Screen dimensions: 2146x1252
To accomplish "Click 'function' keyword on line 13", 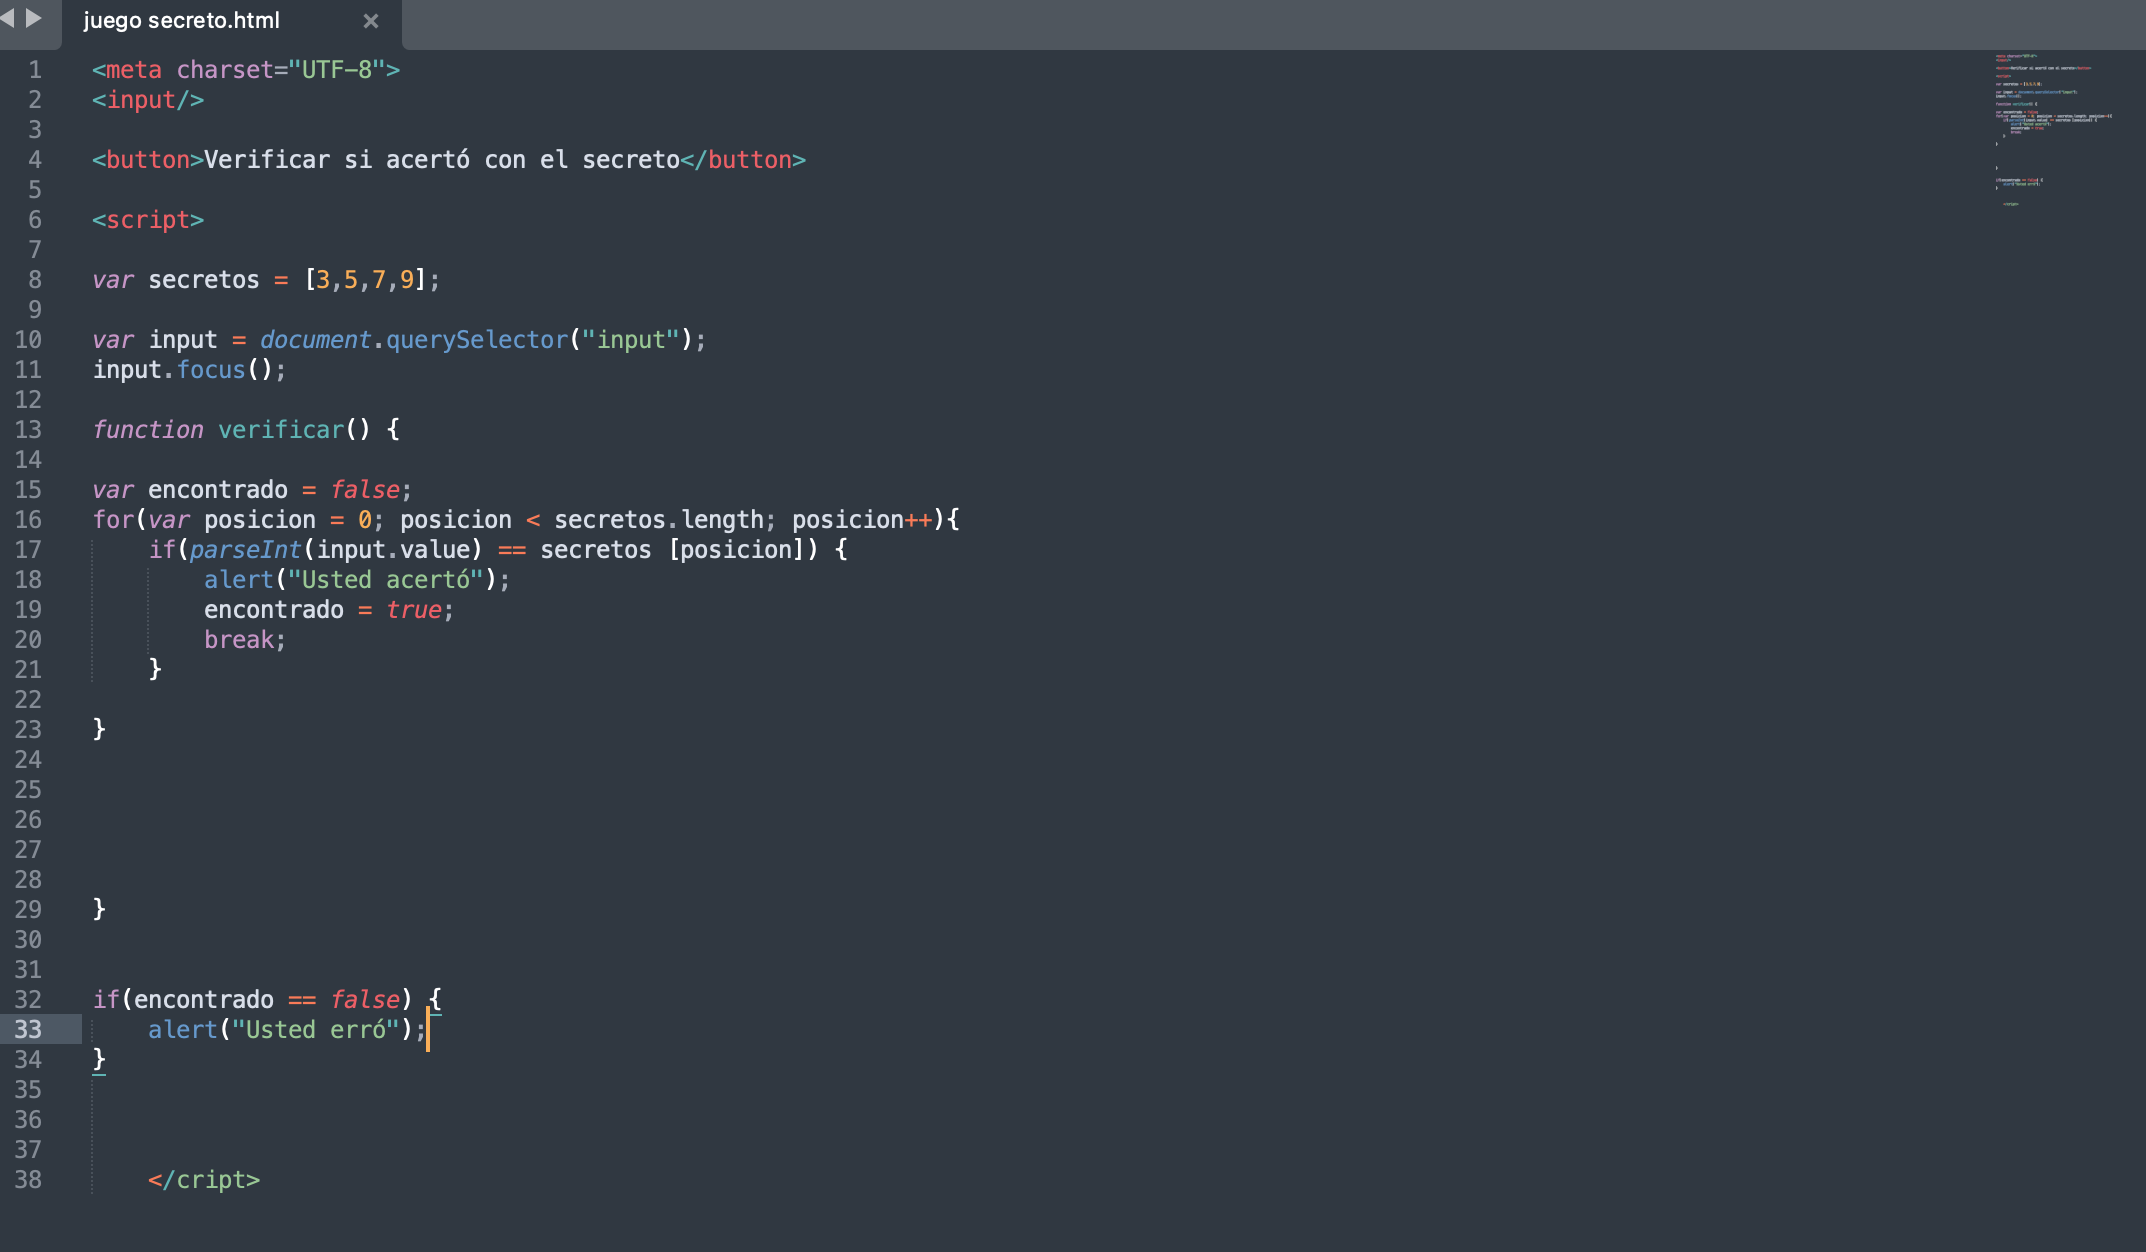I will point(148,430).
